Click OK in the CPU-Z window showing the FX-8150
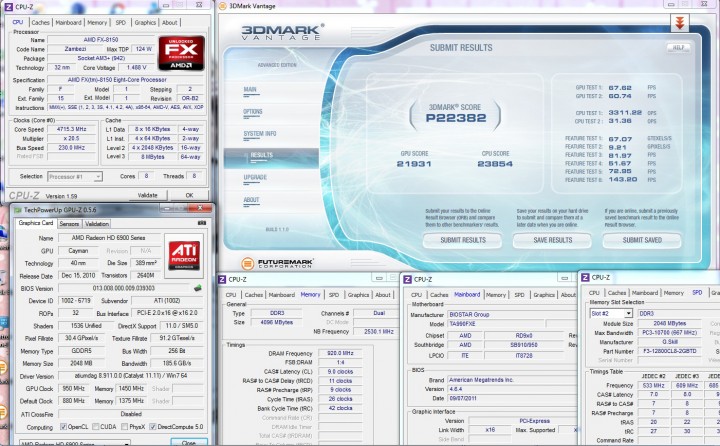This screenshot has width=720, height=446. 189,195
